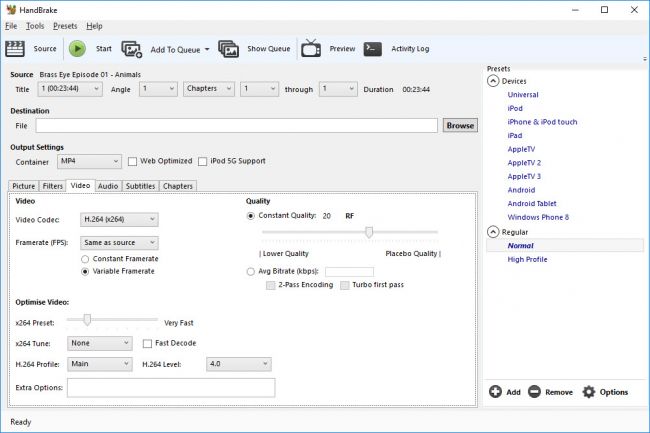The height and width of the screenshot is (433, 650).
Task: Select the Constant Framerate radio button
Action: [x=85, y=259]
